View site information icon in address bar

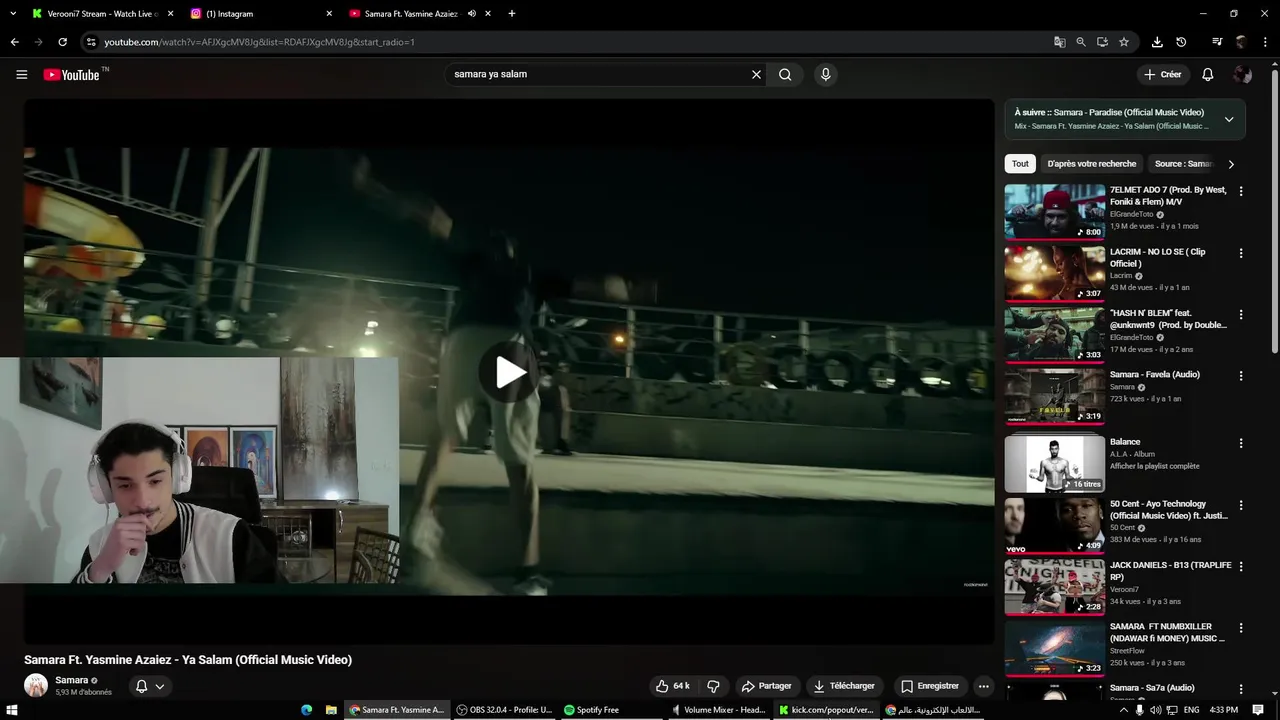91,42
